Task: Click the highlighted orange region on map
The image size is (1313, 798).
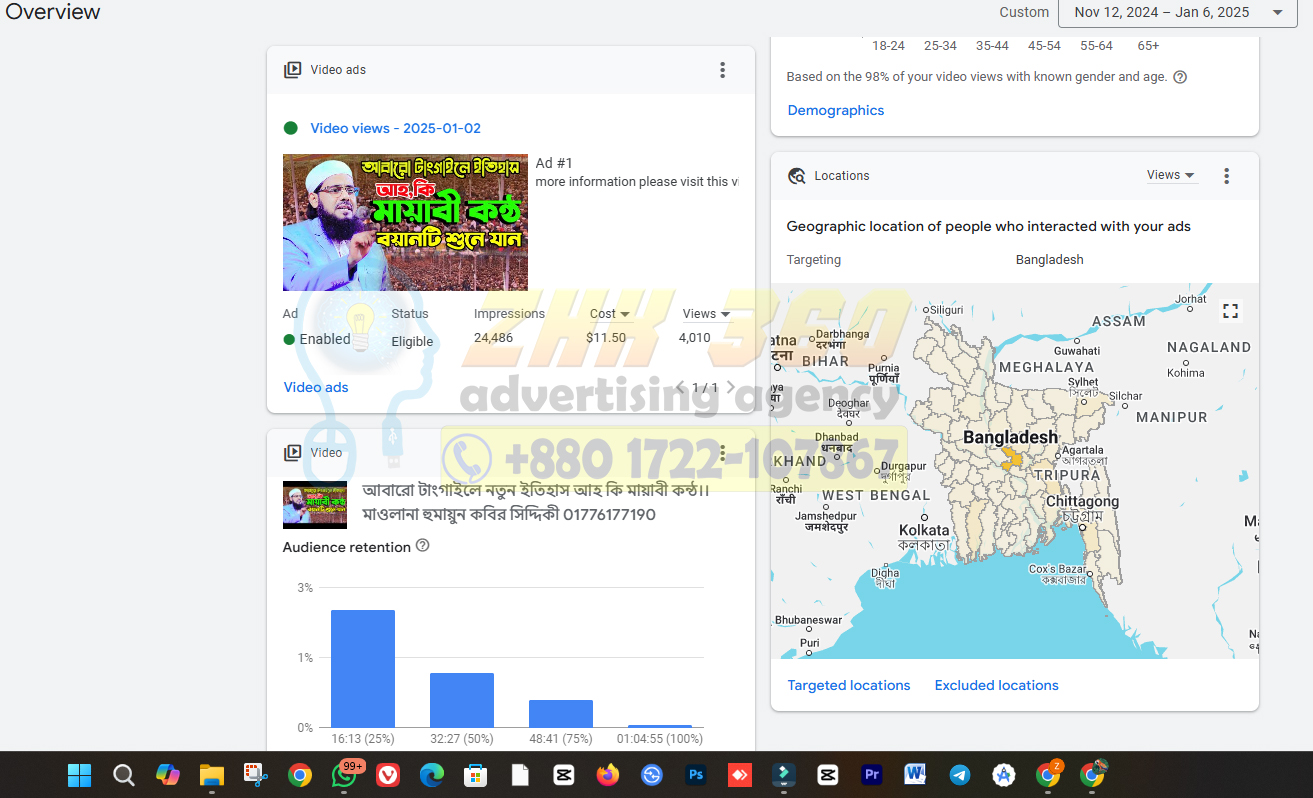Action: [1013, 458]
